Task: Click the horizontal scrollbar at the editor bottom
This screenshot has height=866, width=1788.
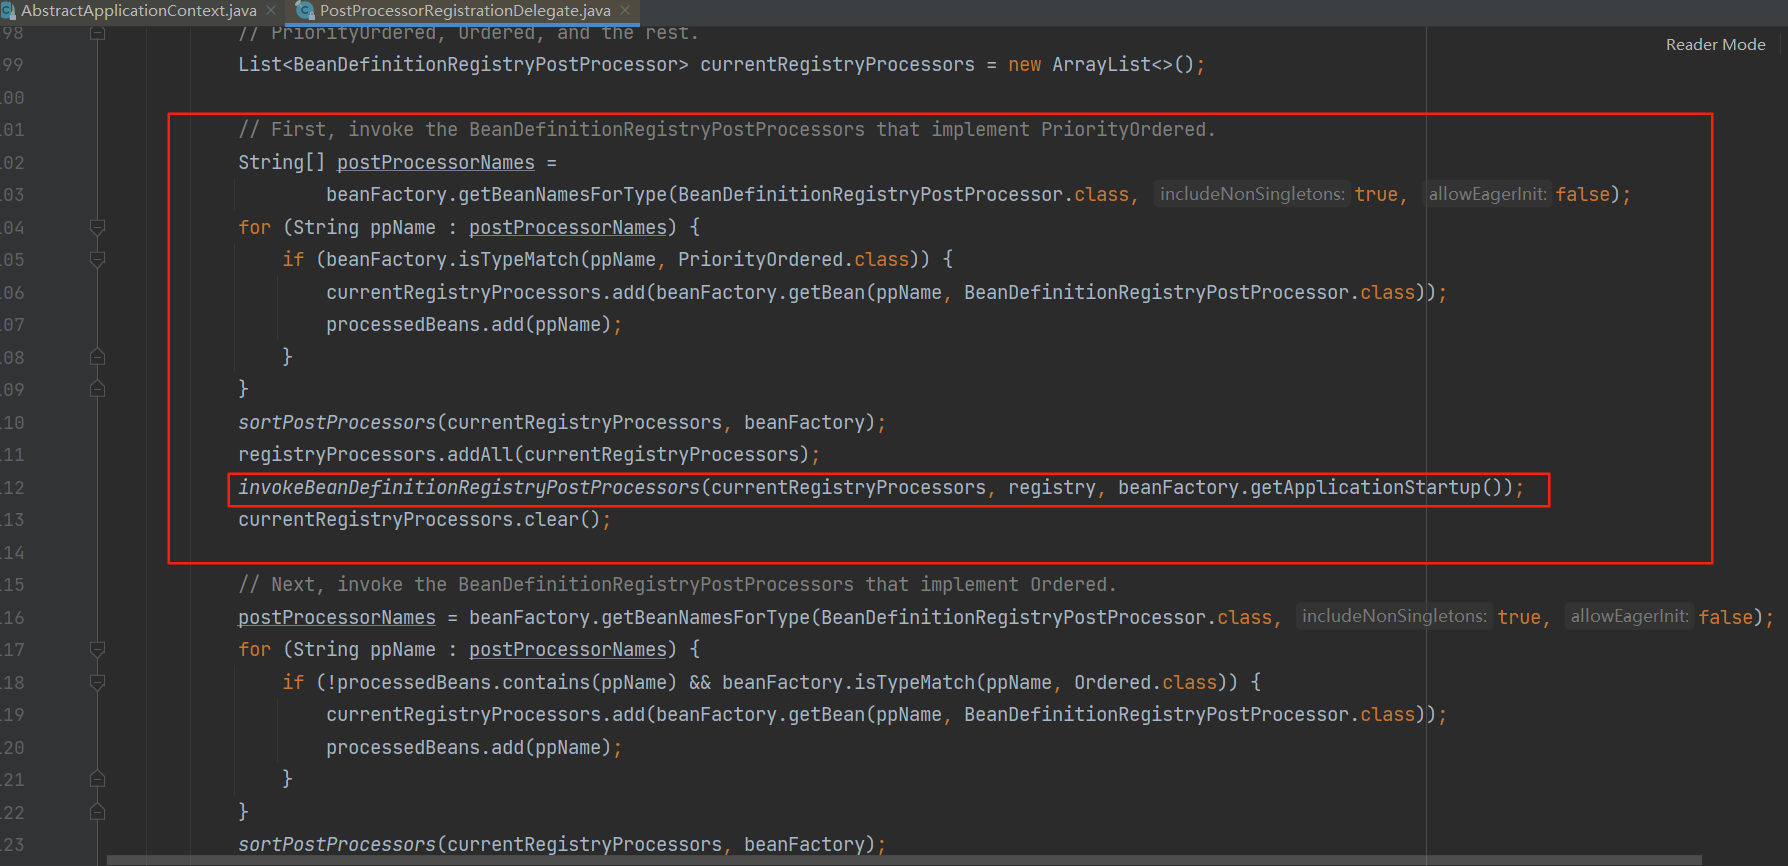Action: click(x=904, y=860)
